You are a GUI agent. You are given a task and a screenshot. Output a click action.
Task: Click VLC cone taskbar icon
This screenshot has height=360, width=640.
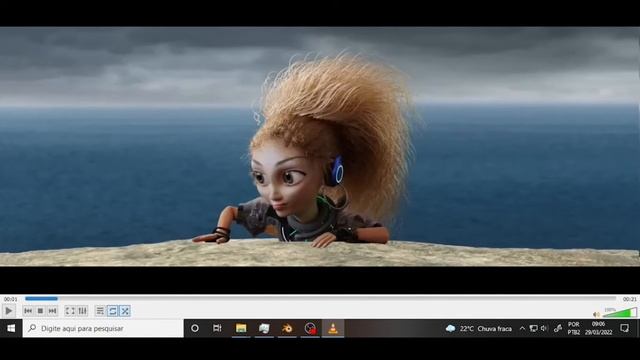click(333, 328)
